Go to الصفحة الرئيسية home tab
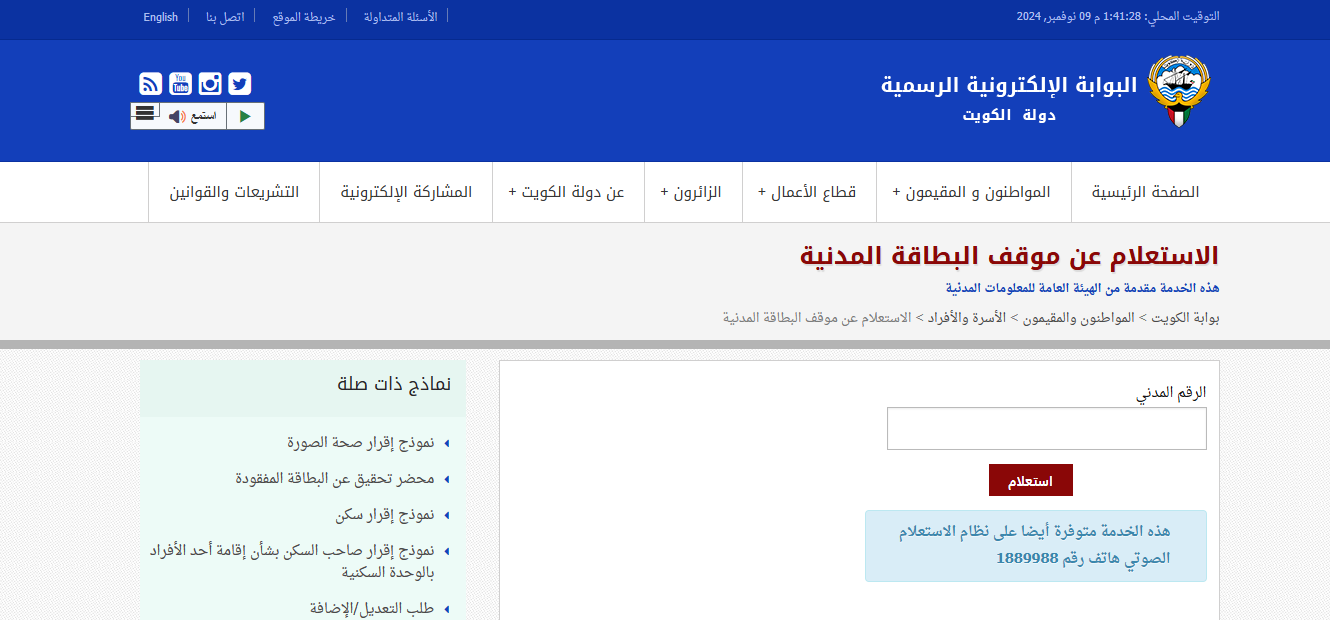The height and width of the screenshot is (620, 1330). click(1145, 192)
